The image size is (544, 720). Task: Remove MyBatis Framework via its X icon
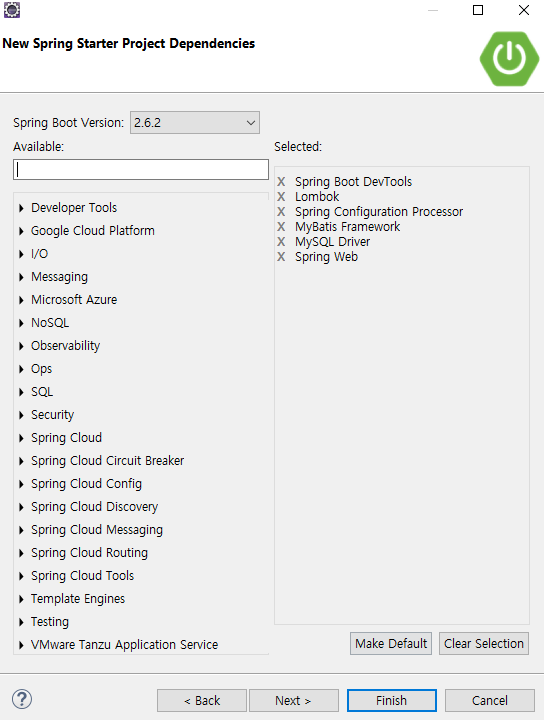point(281,227)
